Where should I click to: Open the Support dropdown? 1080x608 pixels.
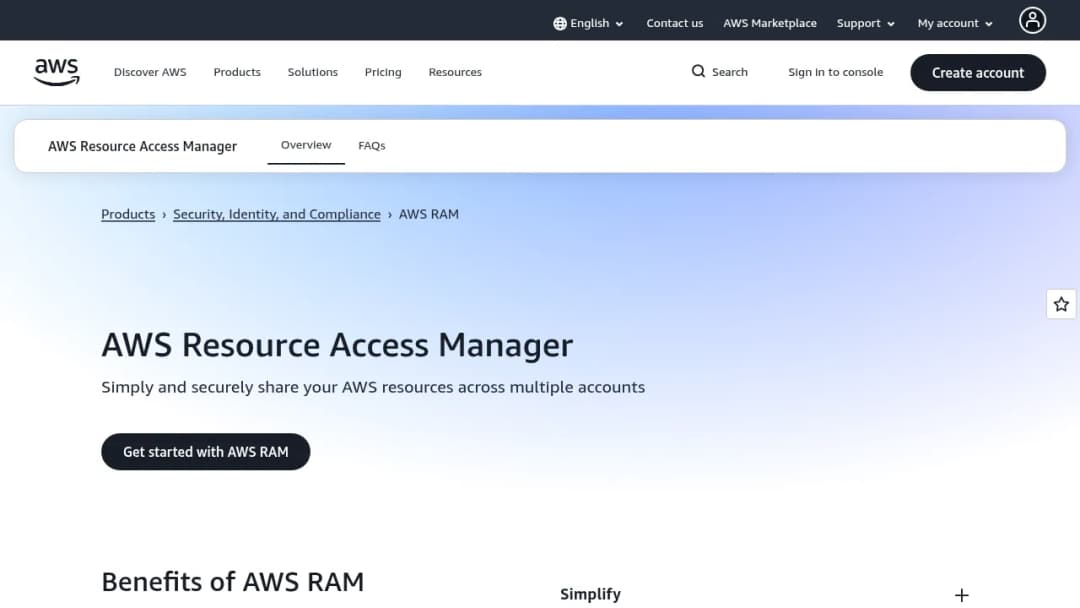[866, 23]
